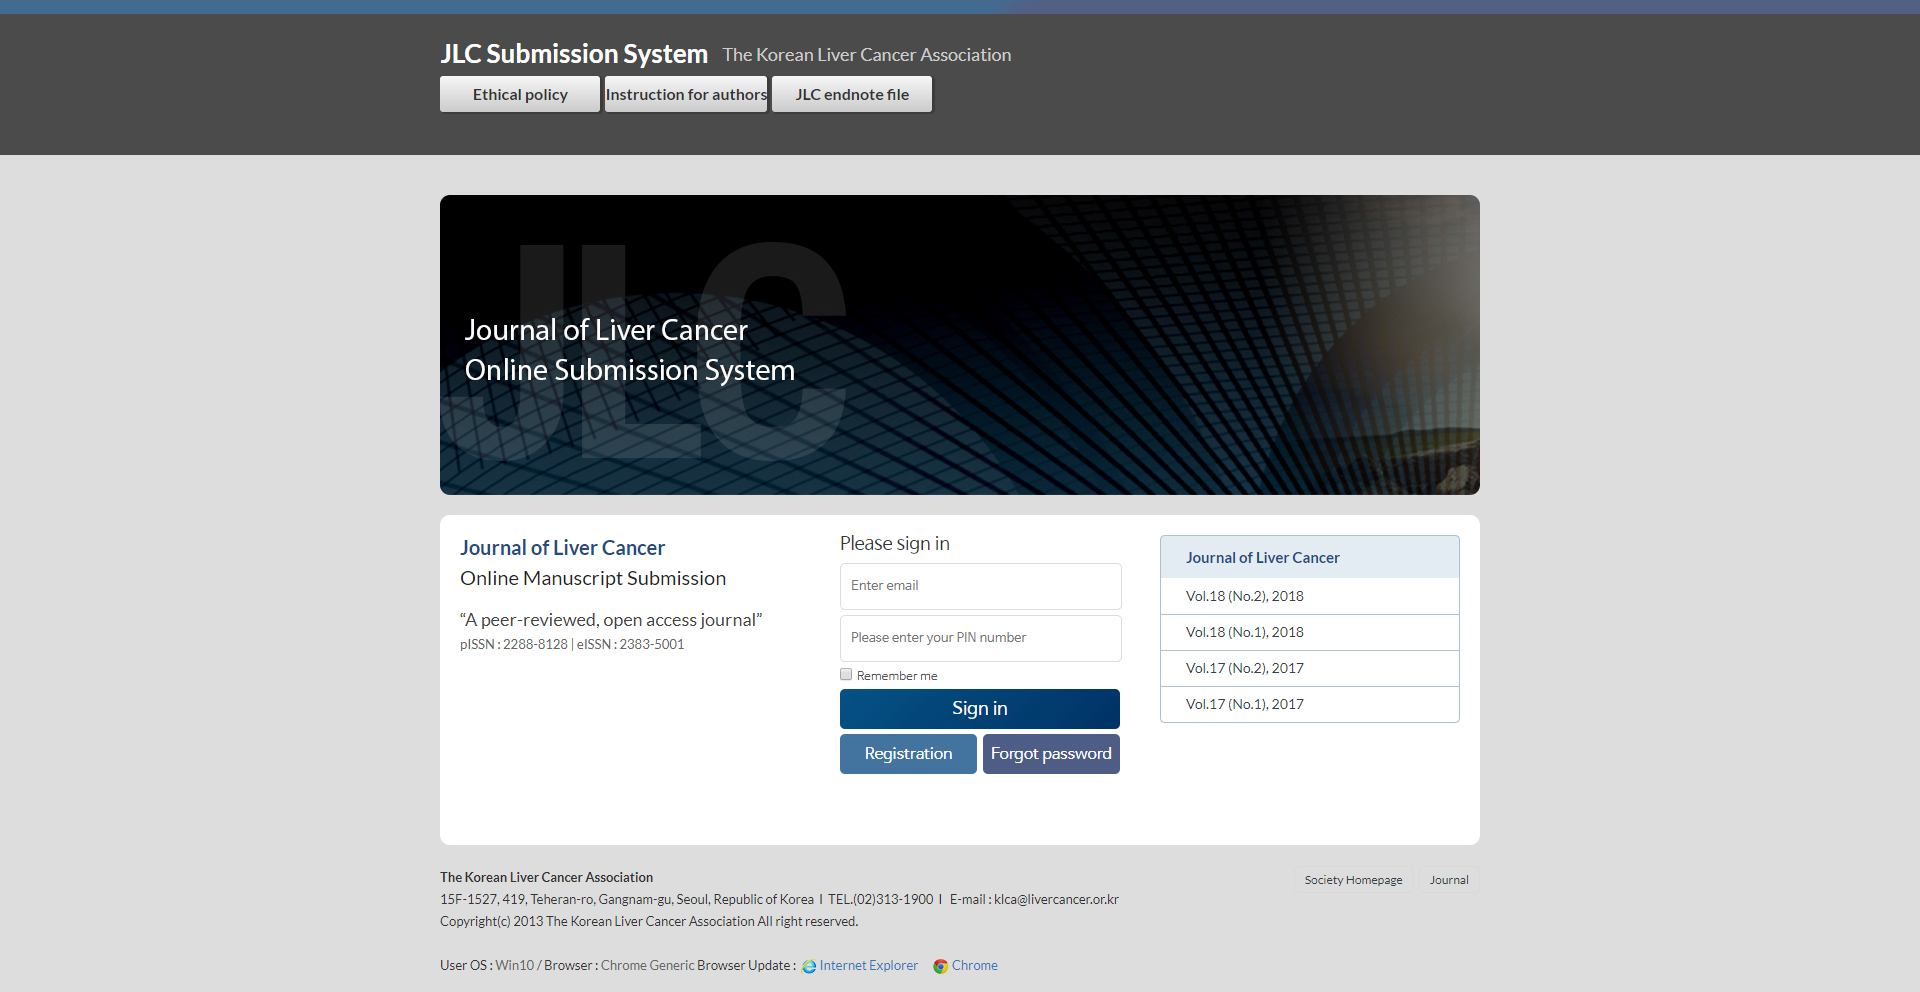Open Instruction for authors
This screenshot has height=992, width=1920.
click(x=686, y=94)
